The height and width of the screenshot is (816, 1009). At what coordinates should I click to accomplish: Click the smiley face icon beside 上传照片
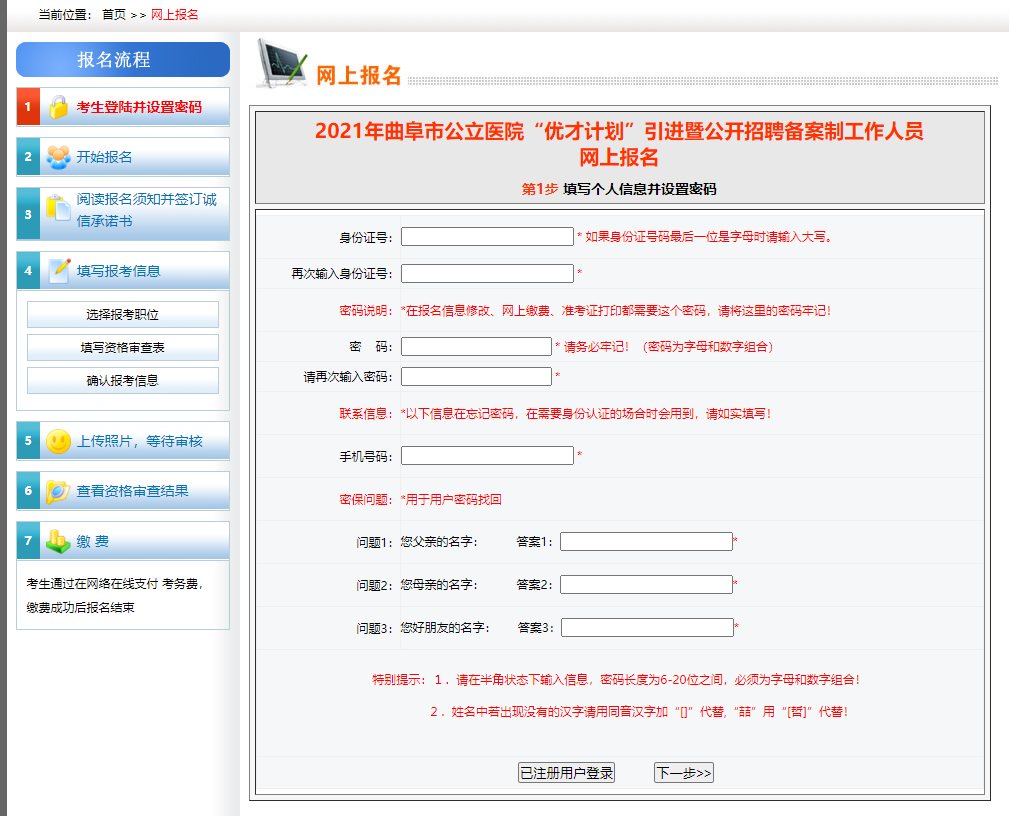pyautogui.click(x=59, y=441)
